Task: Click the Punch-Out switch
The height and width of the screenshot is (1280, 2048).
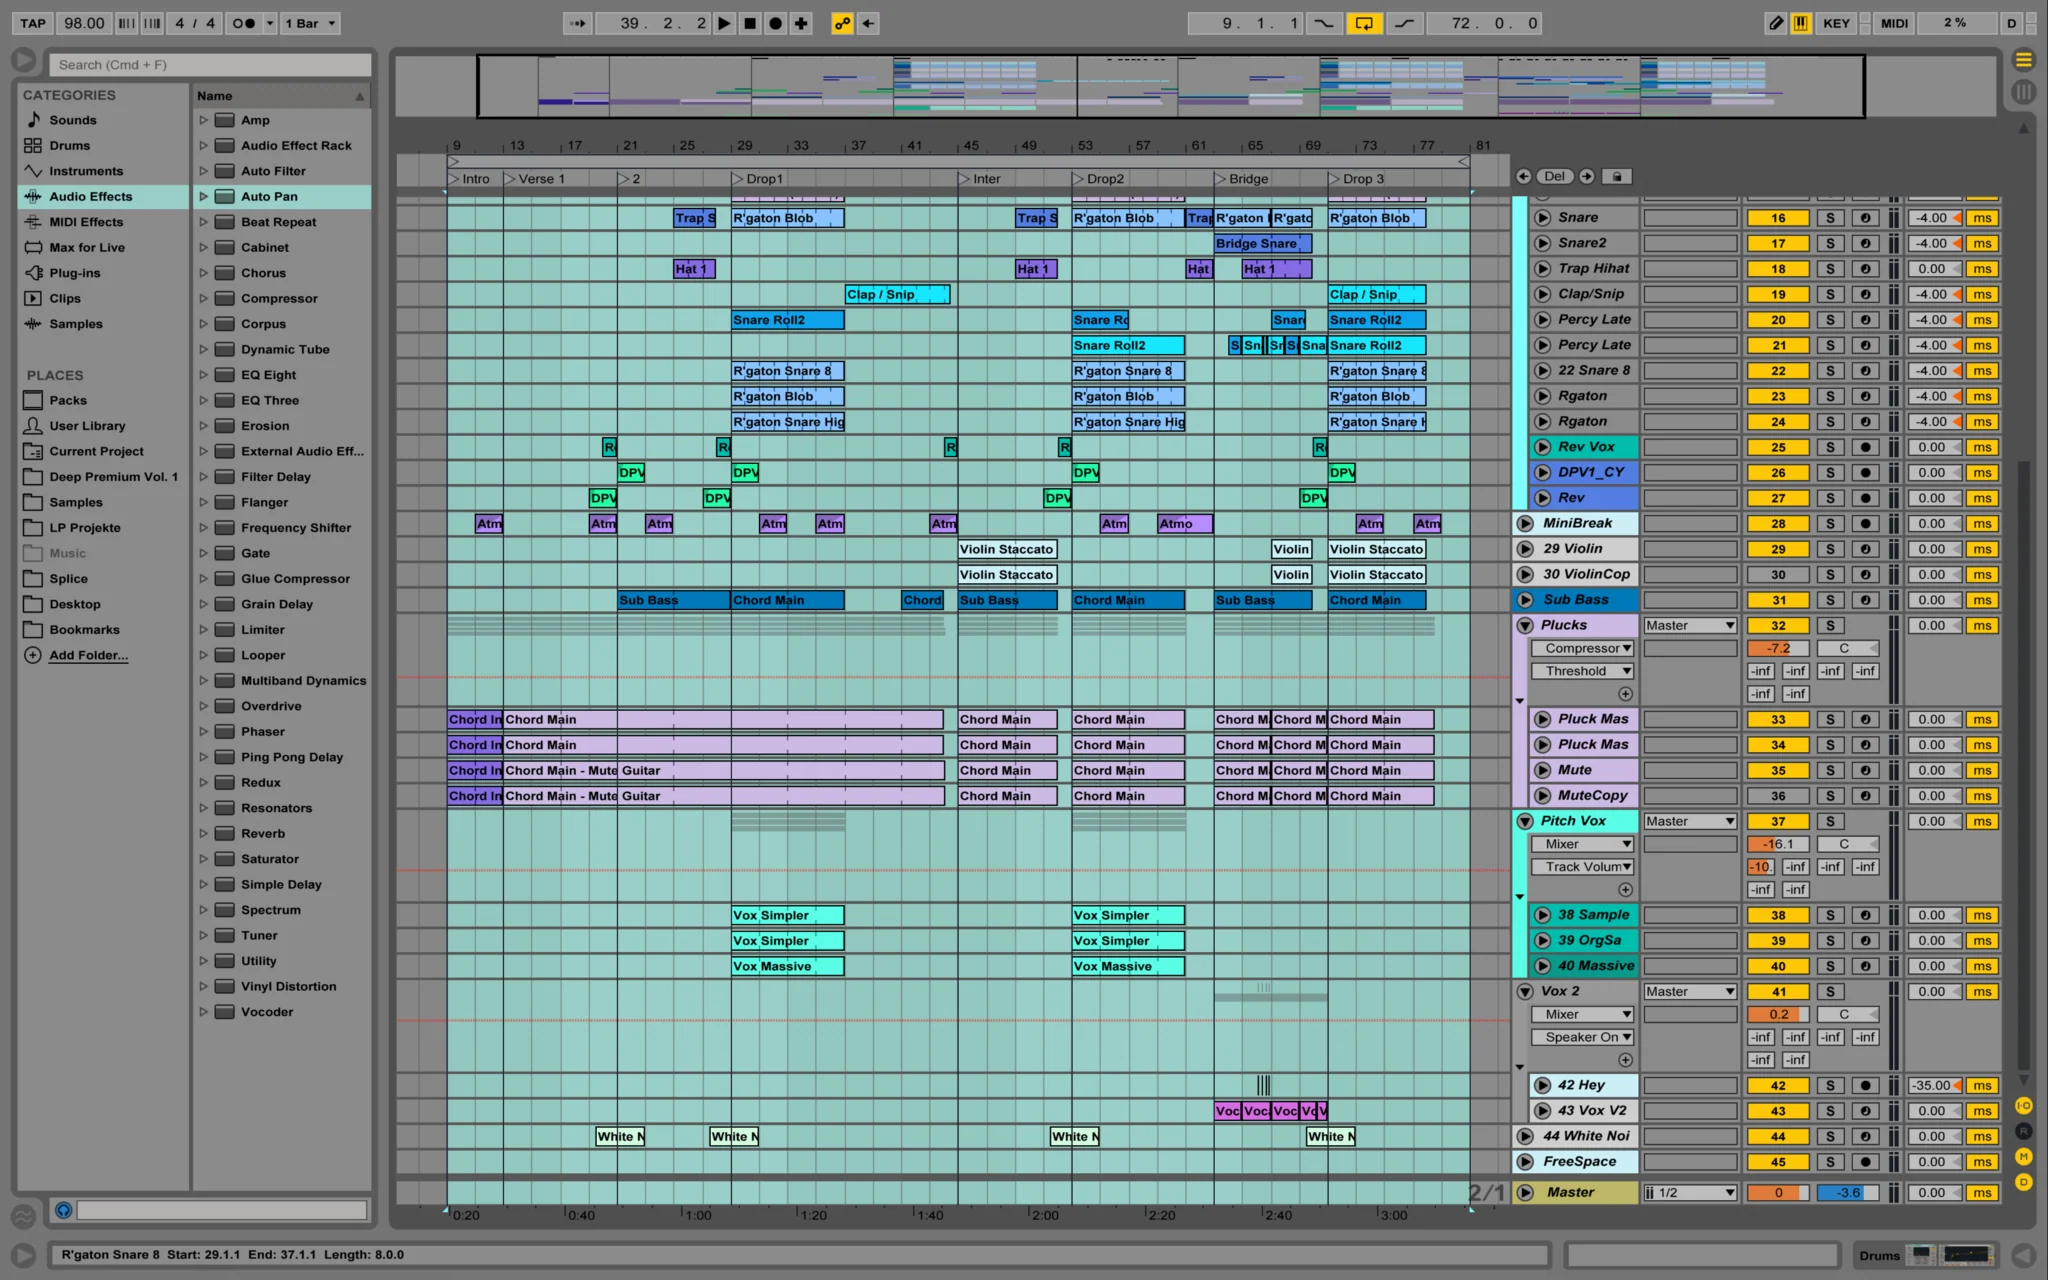Action: pos(1404,23)
